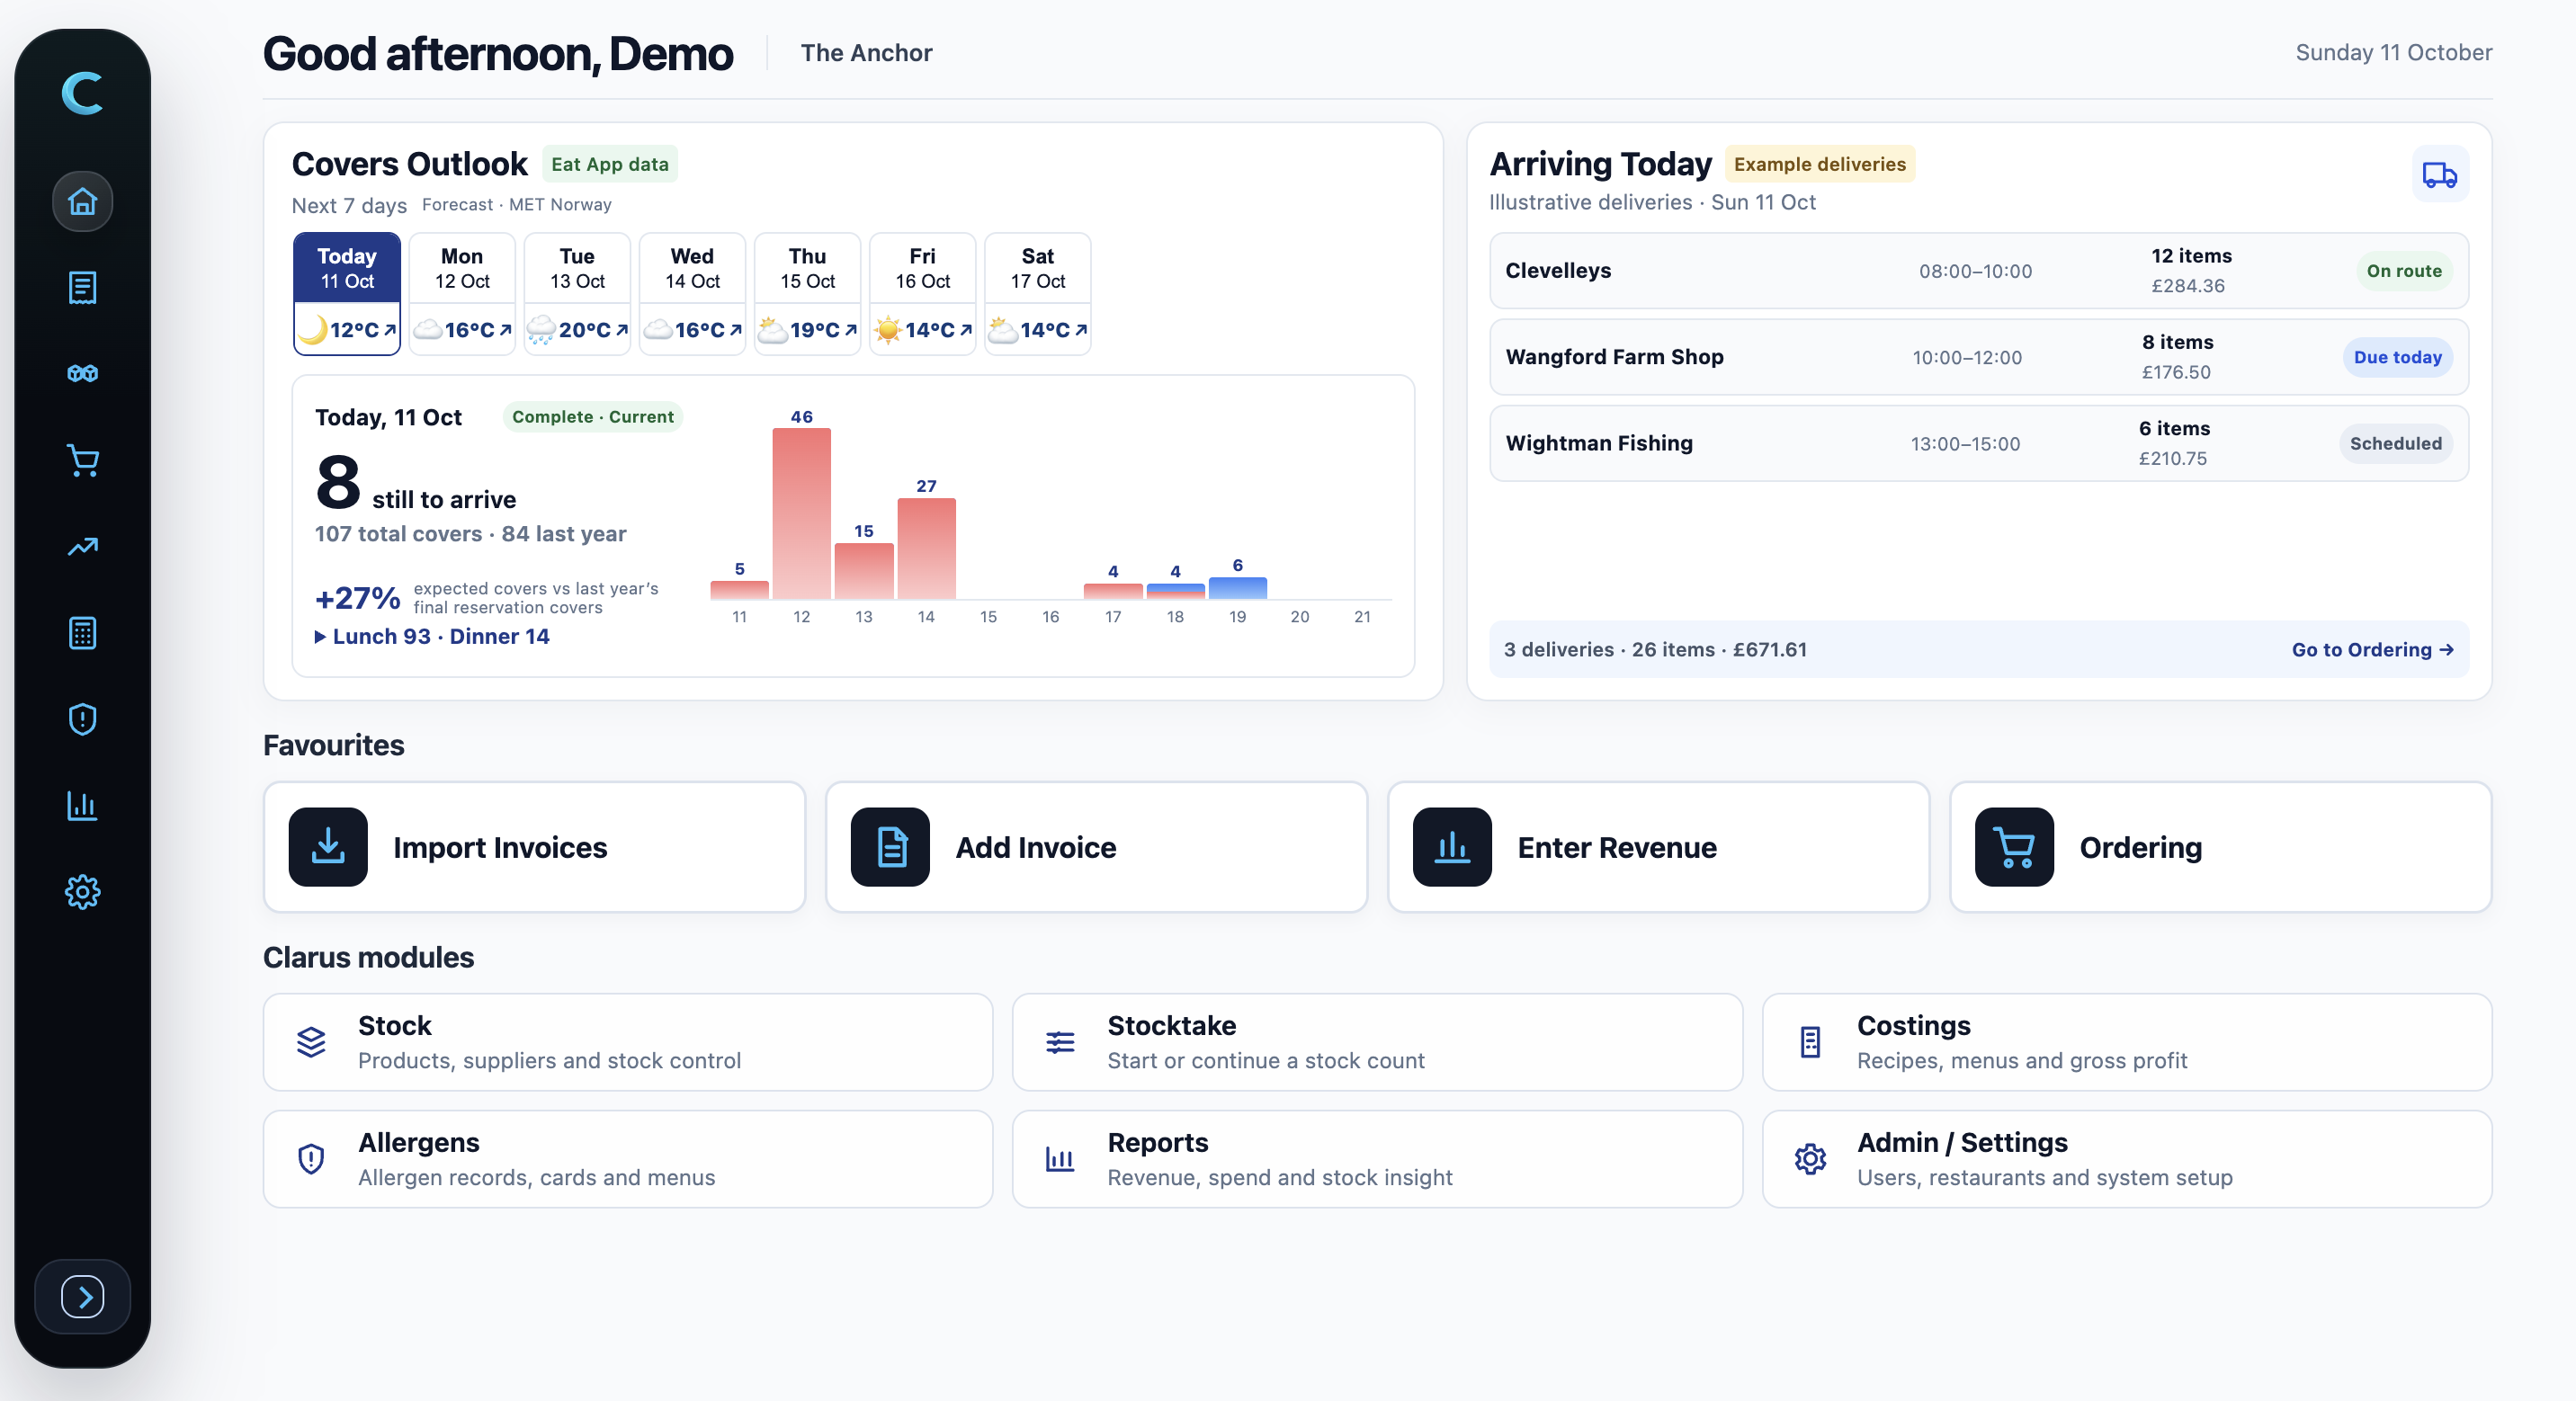The width and height of the screenshot is (2576, 1401).
Task: Expand the Lunch 93 · Dinner 14 breakdown
Action: [x=432, y=637]
